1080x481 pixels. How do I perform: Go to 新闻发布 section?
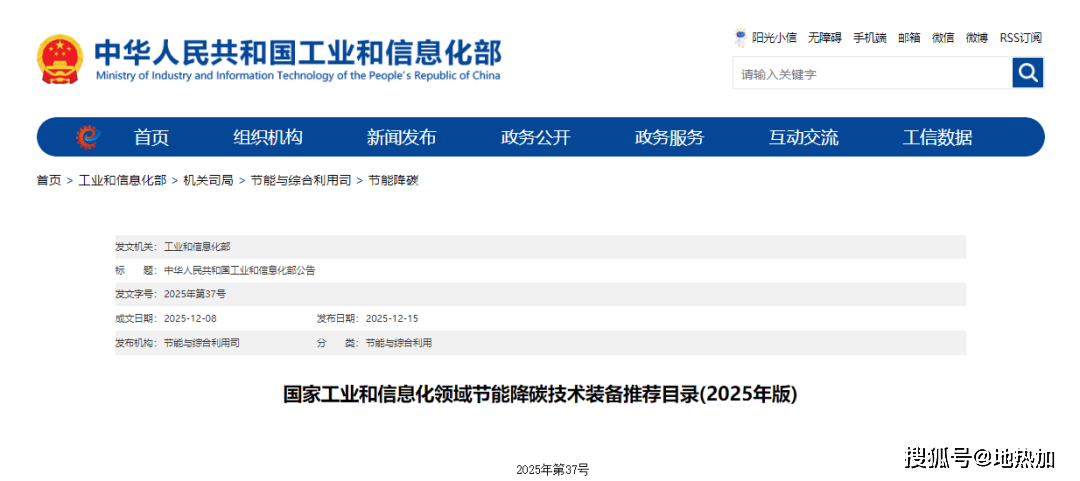[x=401, y=138]
